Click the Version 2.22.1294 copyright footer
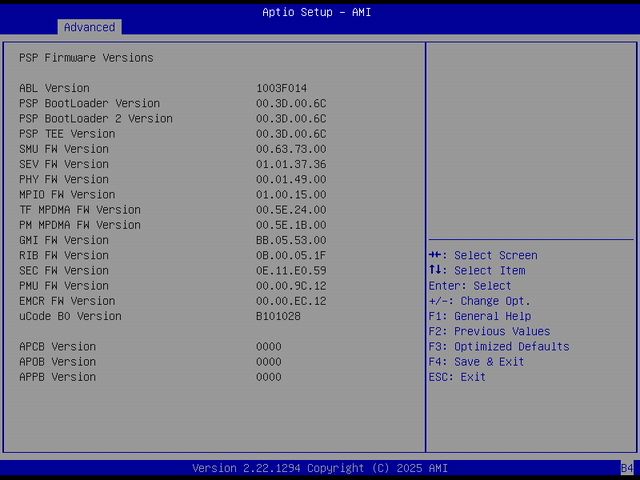This screenshot has height=480, width=640. (x=320, y=468)
